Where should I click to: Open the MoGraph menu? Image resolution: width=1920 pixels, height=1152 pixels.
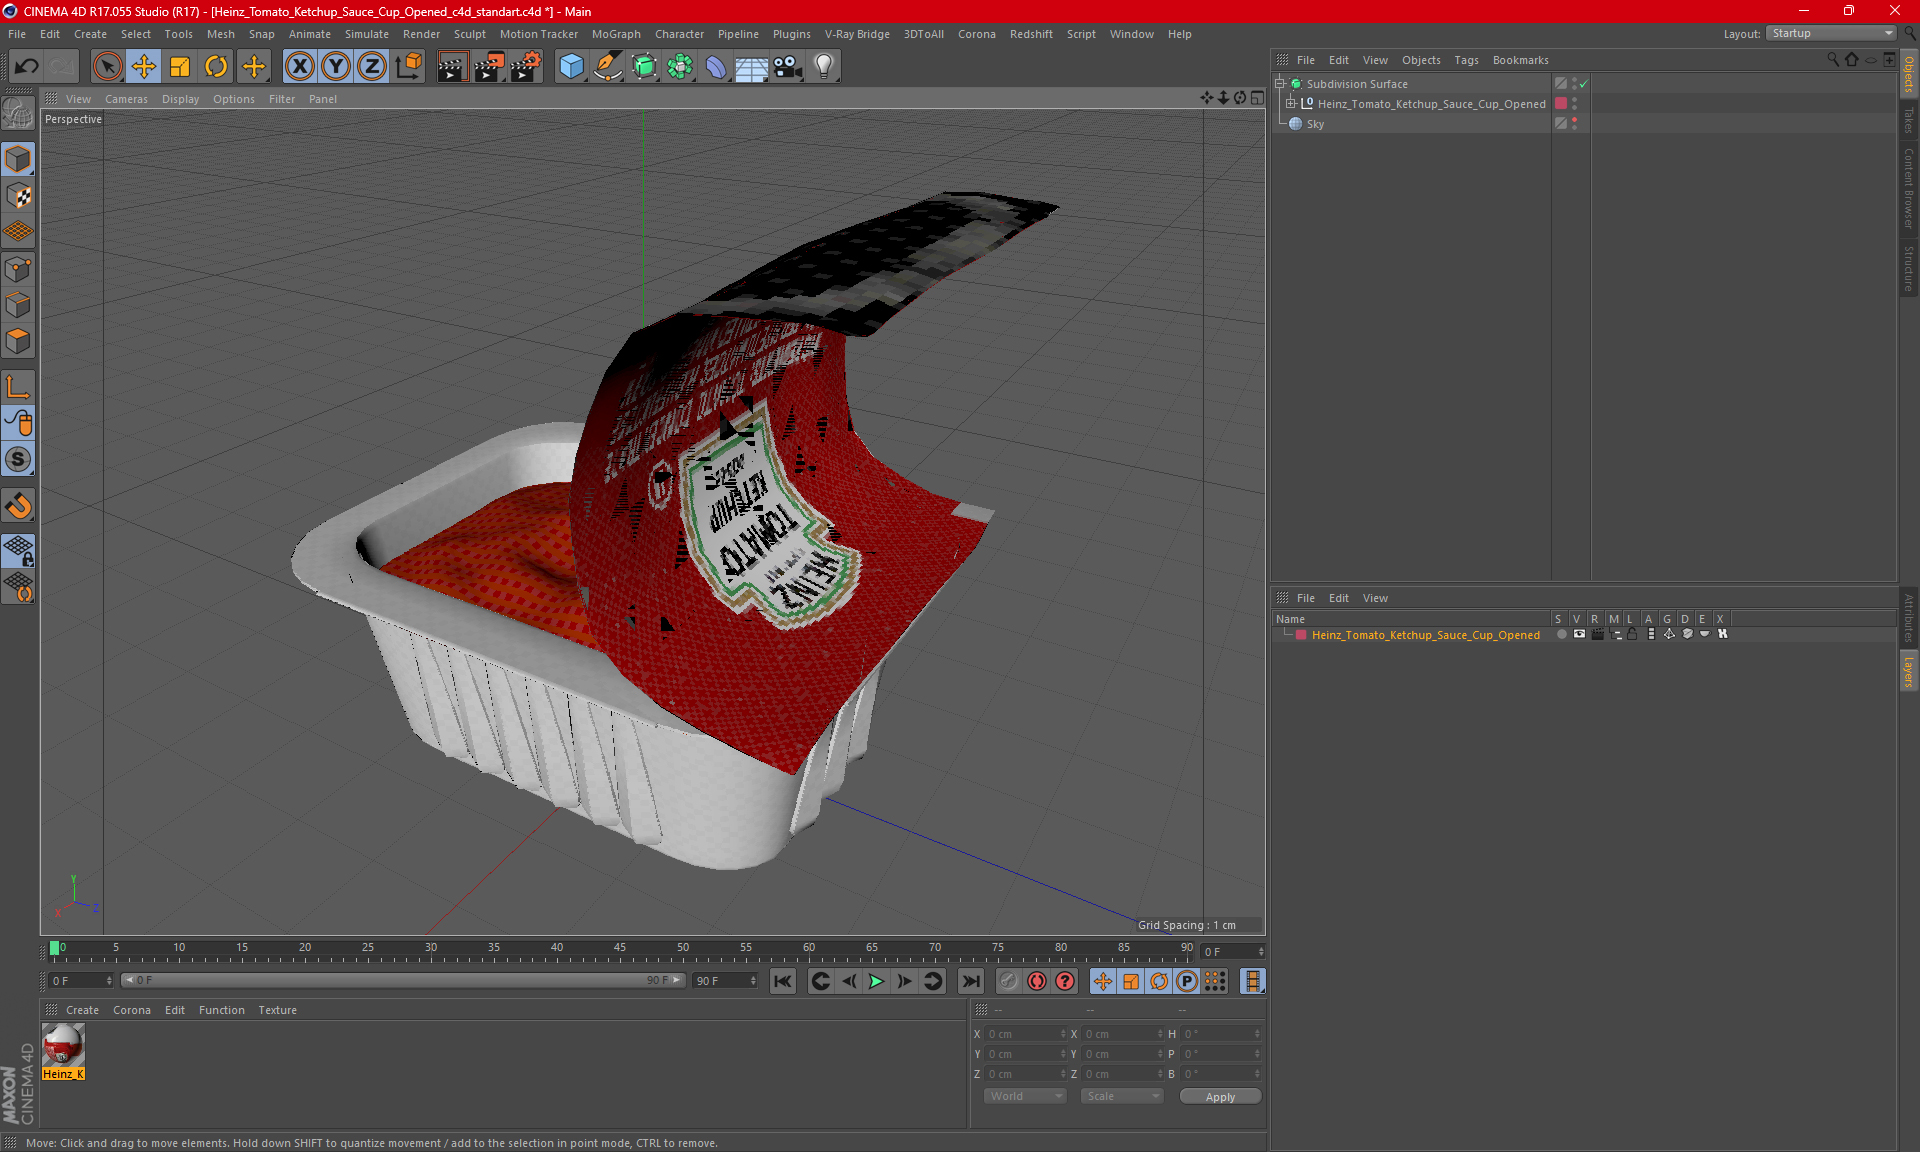click(616, 34)
